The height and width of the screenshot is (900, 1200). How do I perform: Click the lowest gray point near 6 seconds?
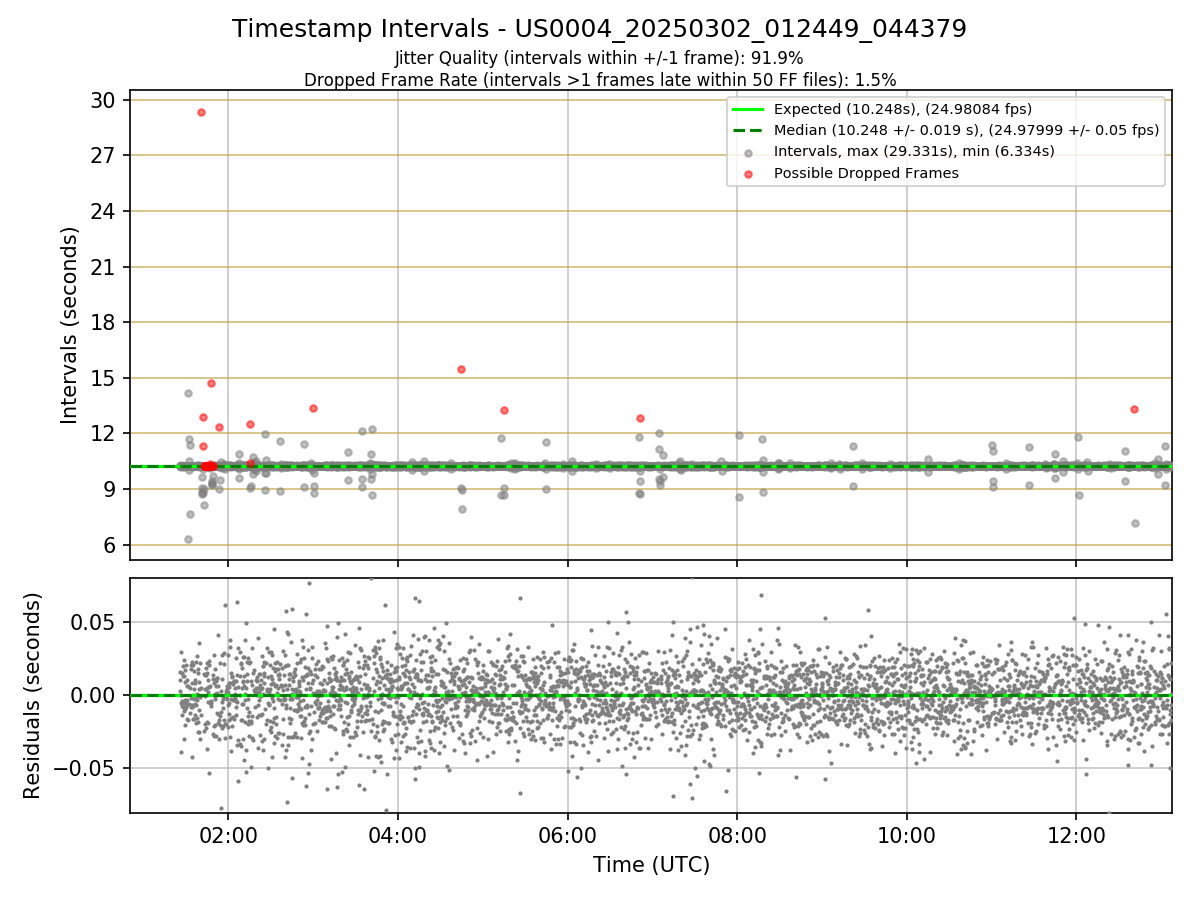coord(188,539)
